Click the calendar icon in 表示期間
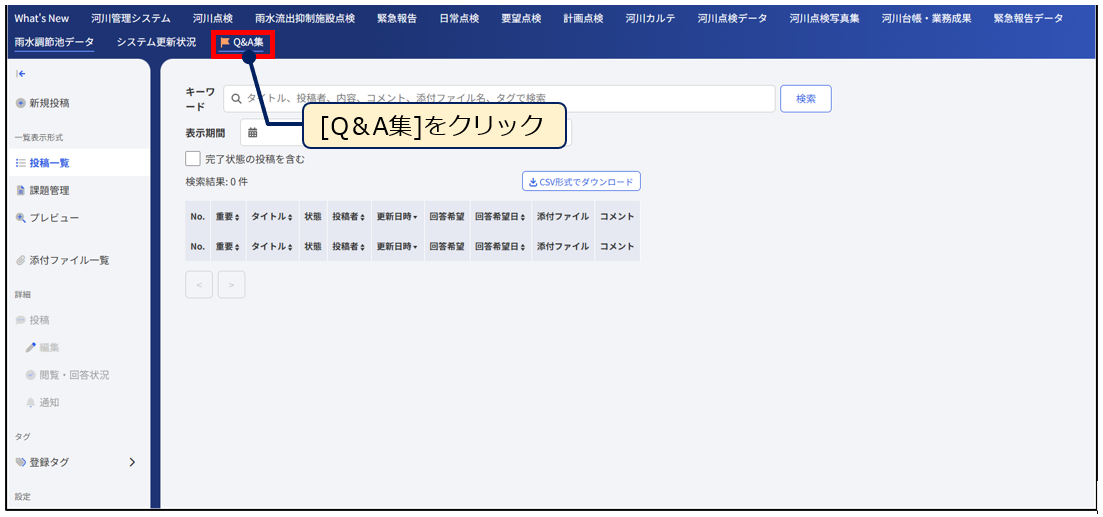 [x=253, y=132]
